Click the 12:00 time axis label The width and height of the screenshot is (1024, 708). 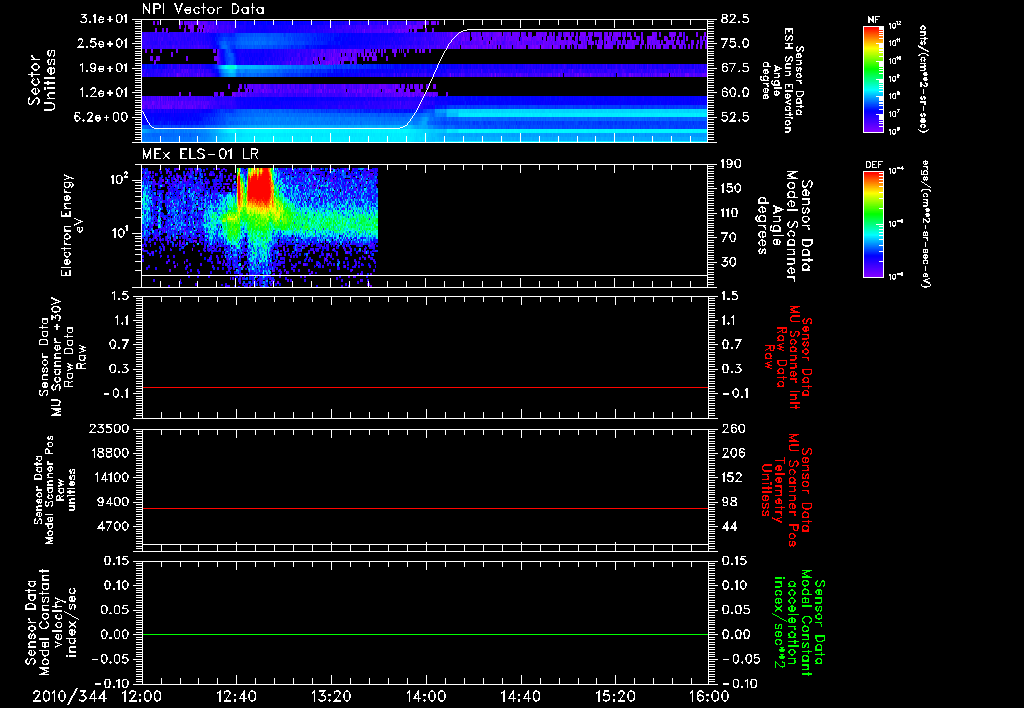coord(142,696)
